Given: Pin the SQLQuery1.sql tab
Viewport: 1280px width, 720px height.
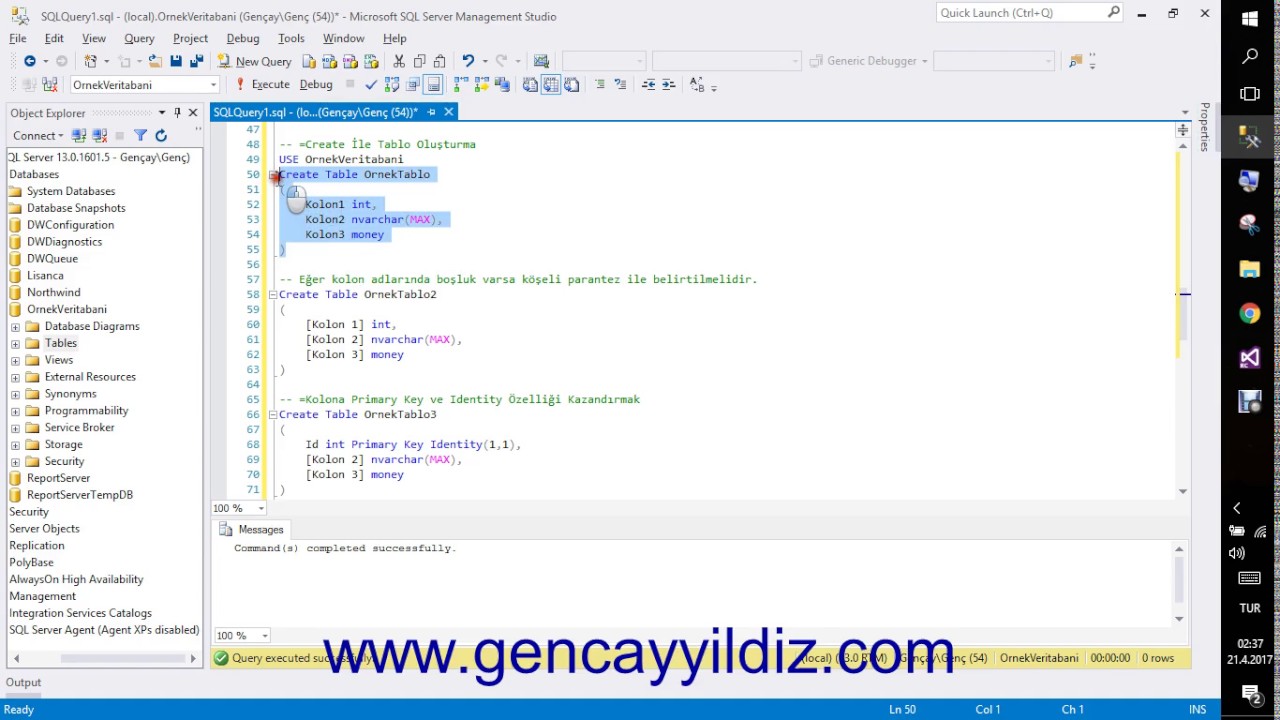Looking at the screenshot, I should click(x=431, y=112).
